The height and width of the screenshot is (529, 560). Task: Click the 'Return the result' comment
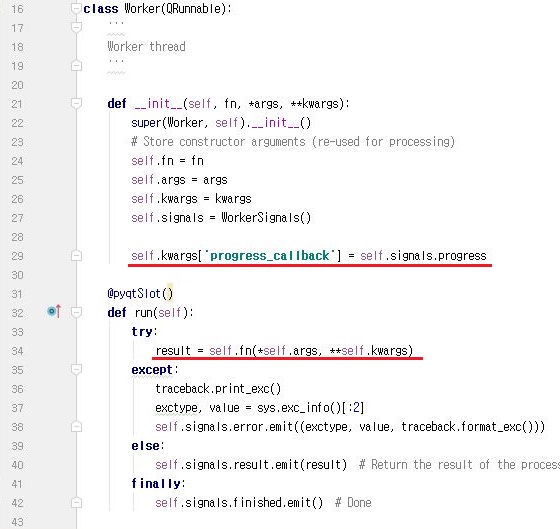point(459,465)
